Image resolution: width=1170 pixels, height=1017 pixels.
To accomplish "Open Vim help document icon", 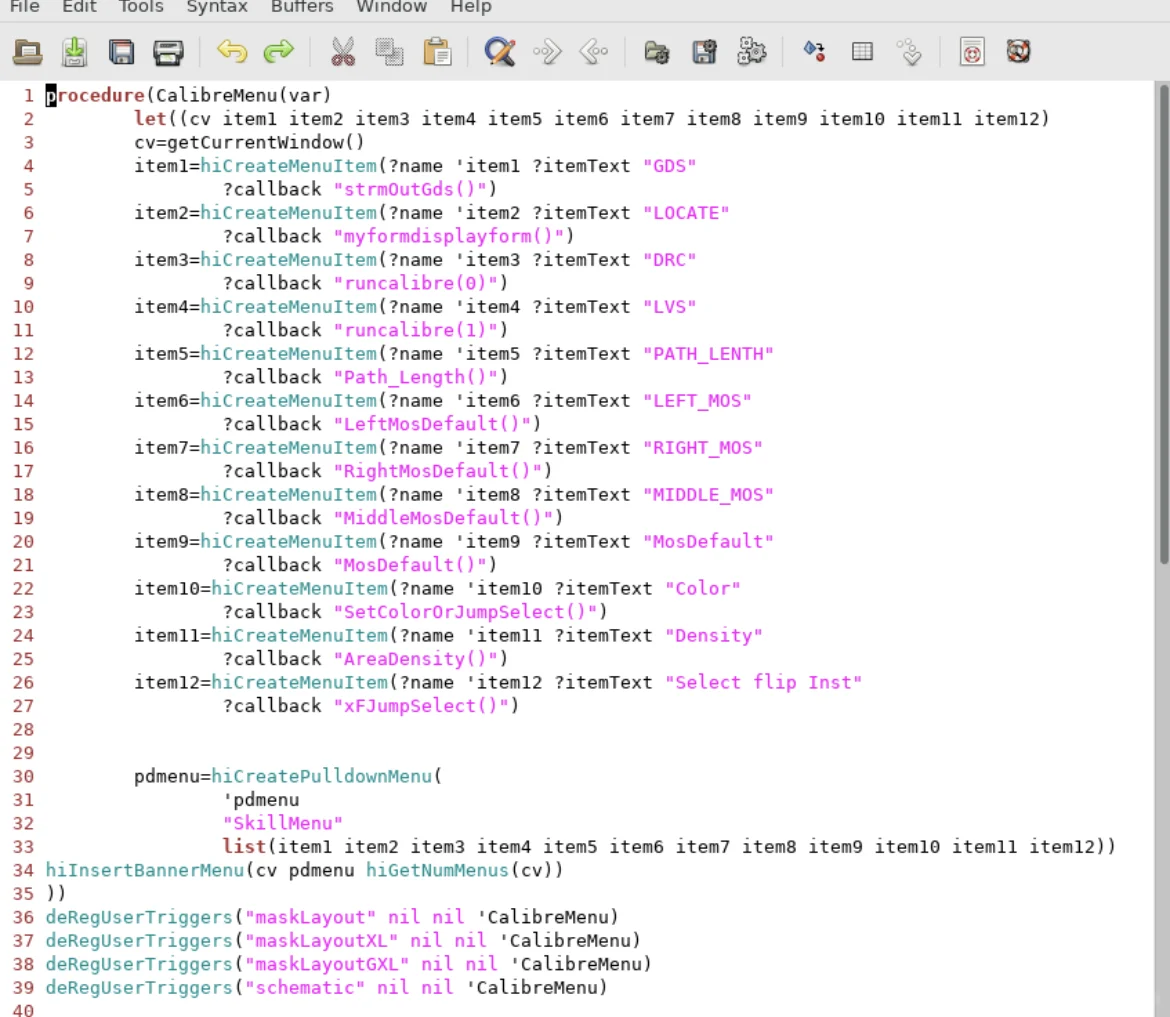I will (972, 52).
